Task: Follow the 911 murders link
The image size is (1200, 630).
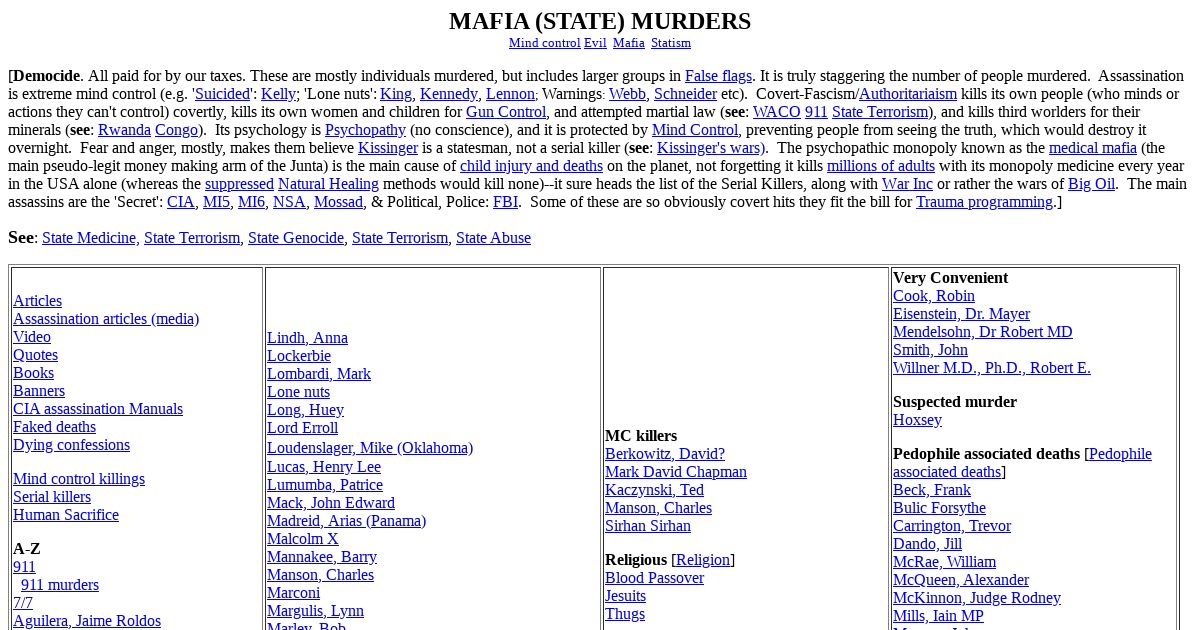Action: pyautogui.click(x=60, y=585)
